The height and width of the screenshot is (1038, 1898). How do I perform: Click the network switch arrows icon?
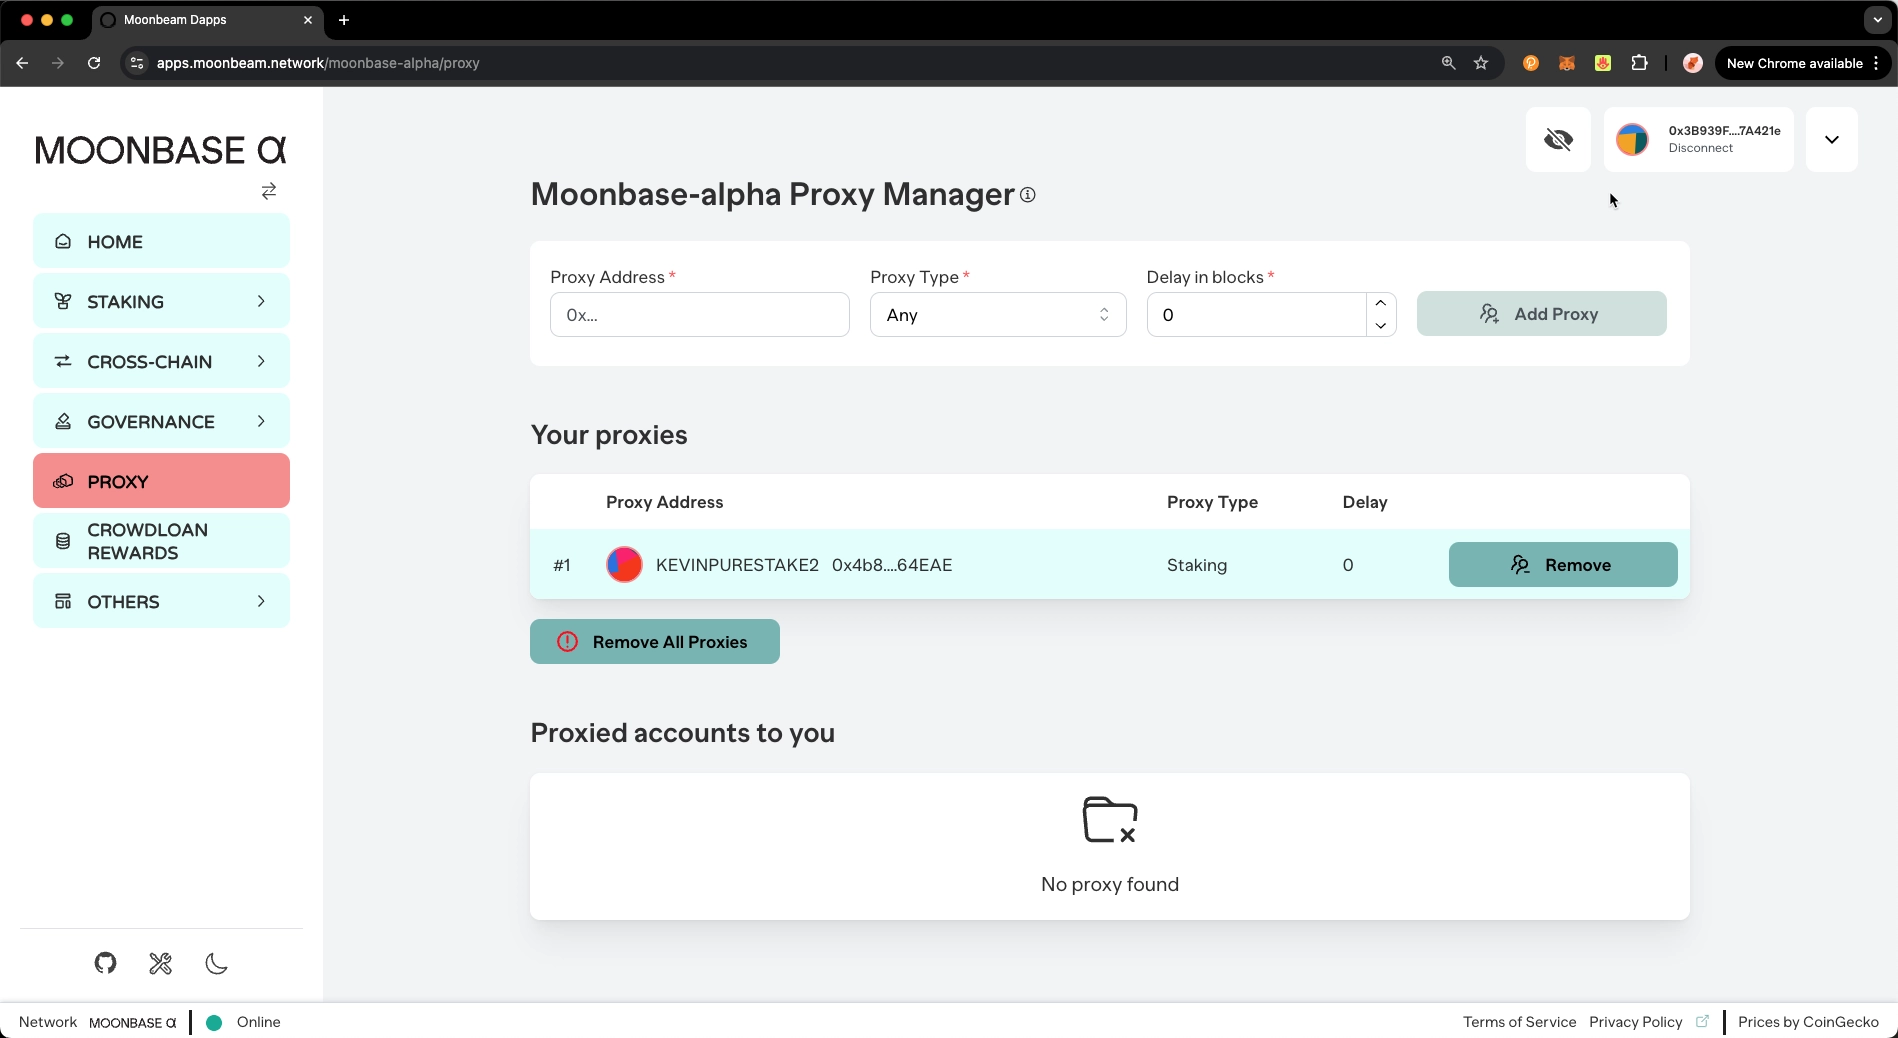click(x=269, y=191)
